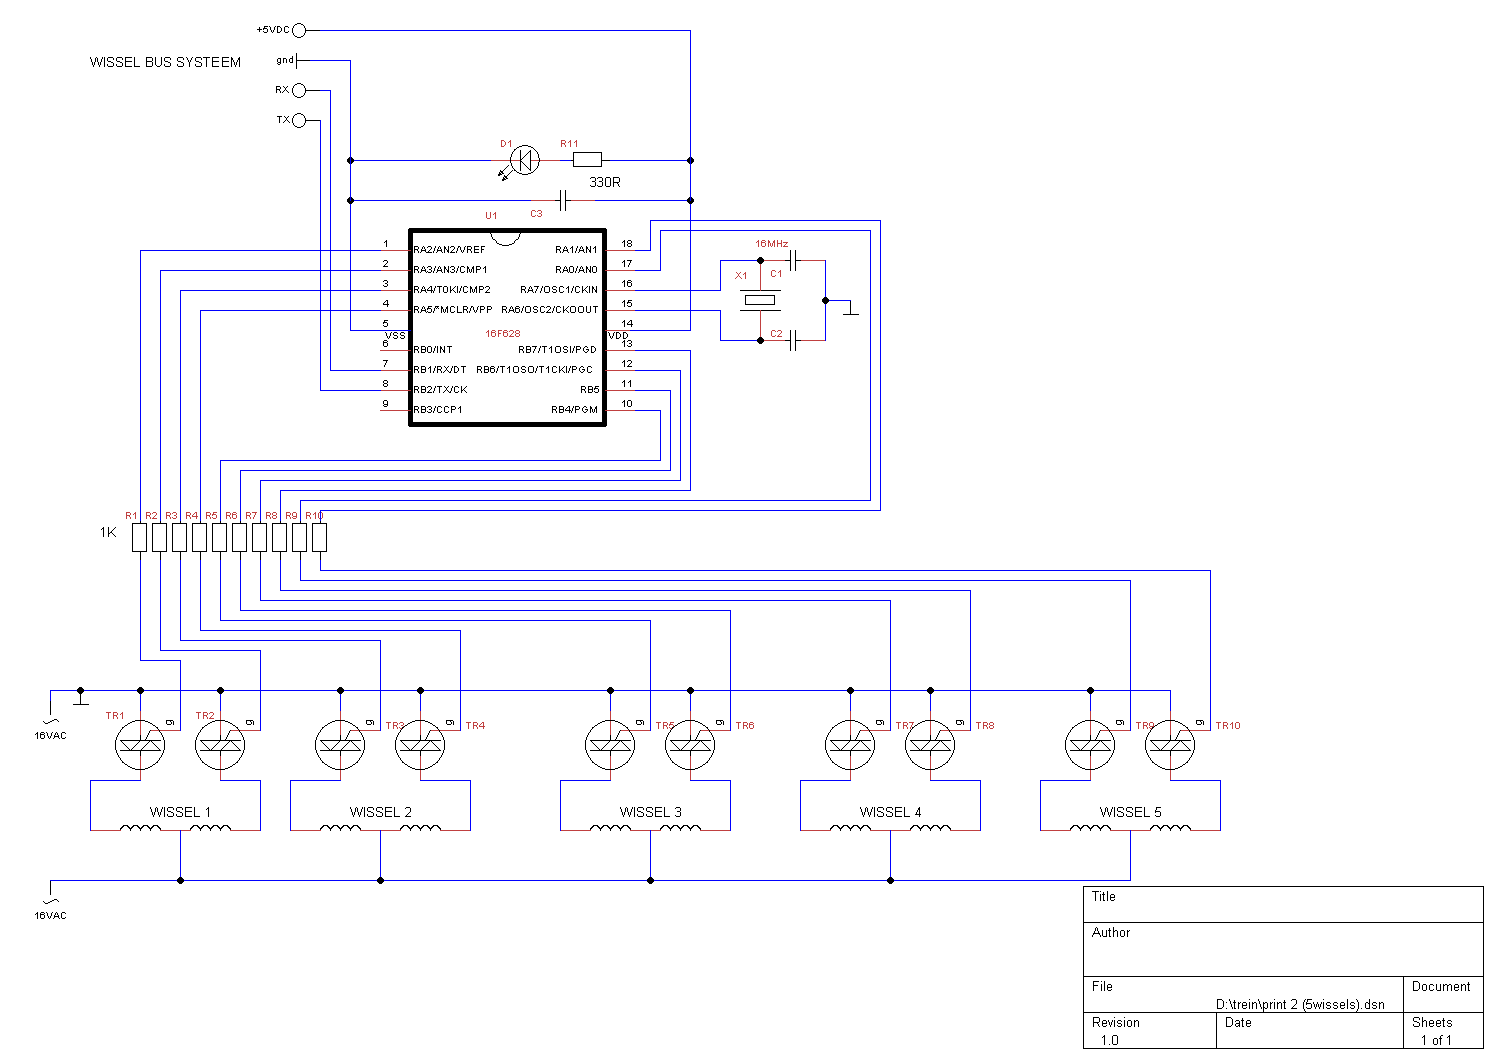
Task: Select capacitor C2 below the crystal
Action: click(793, 341)
